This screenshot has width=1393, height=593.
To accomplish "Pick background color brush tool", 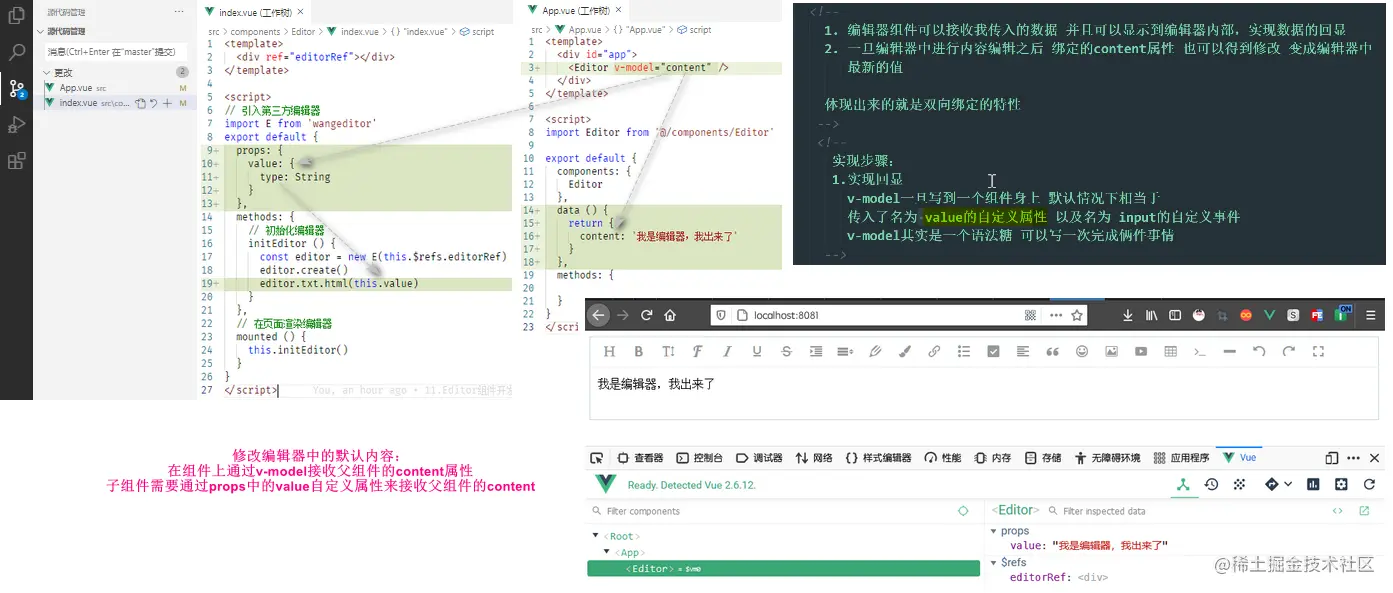I will tap(904, 352).
